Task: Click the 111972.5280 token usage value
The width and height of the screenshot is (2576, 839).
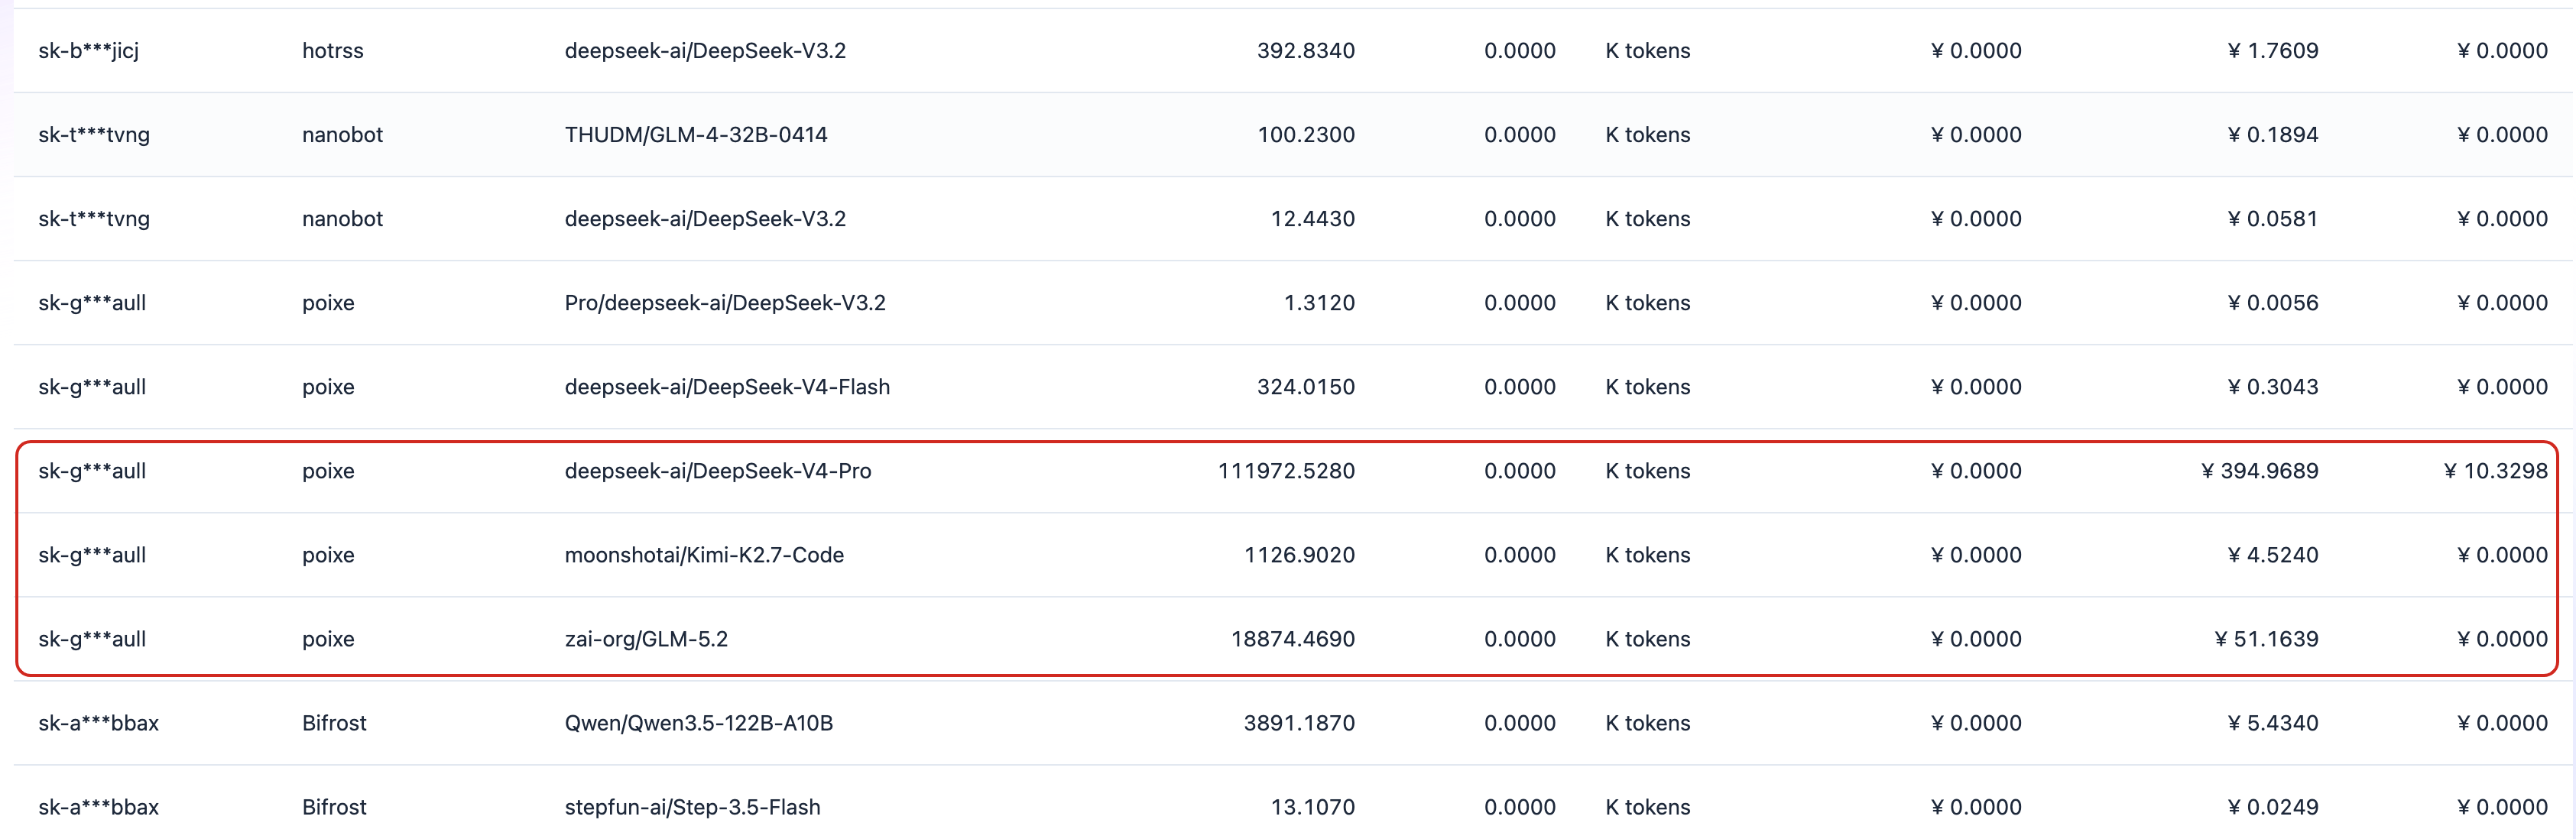Action: pos(1285,471)
